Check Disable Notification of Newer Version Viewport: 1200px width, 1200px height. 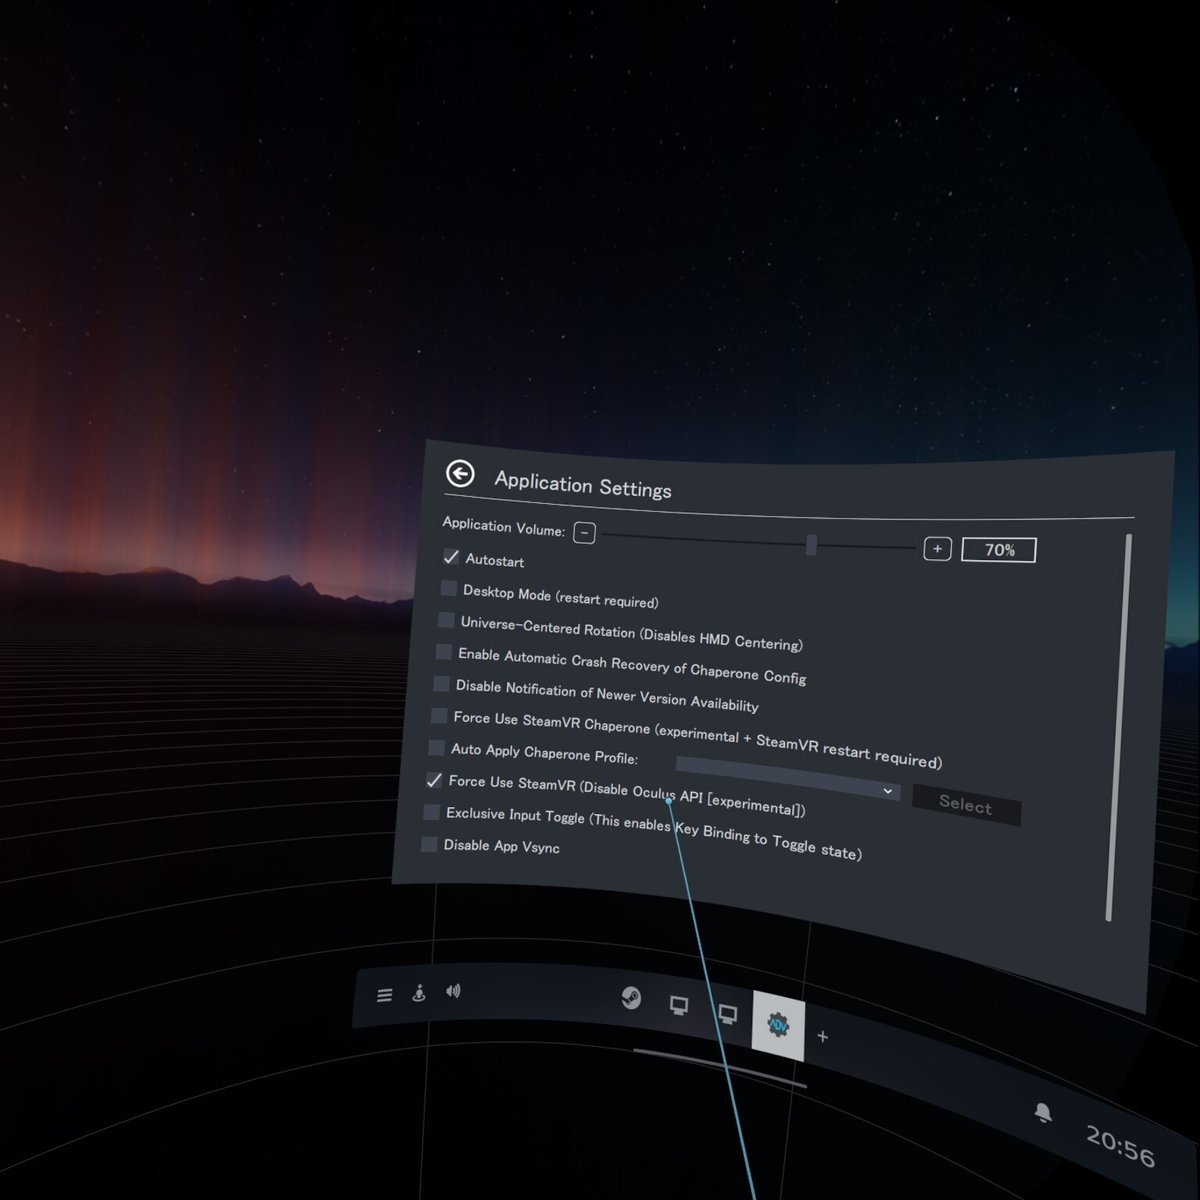click(x=441, y=684)
